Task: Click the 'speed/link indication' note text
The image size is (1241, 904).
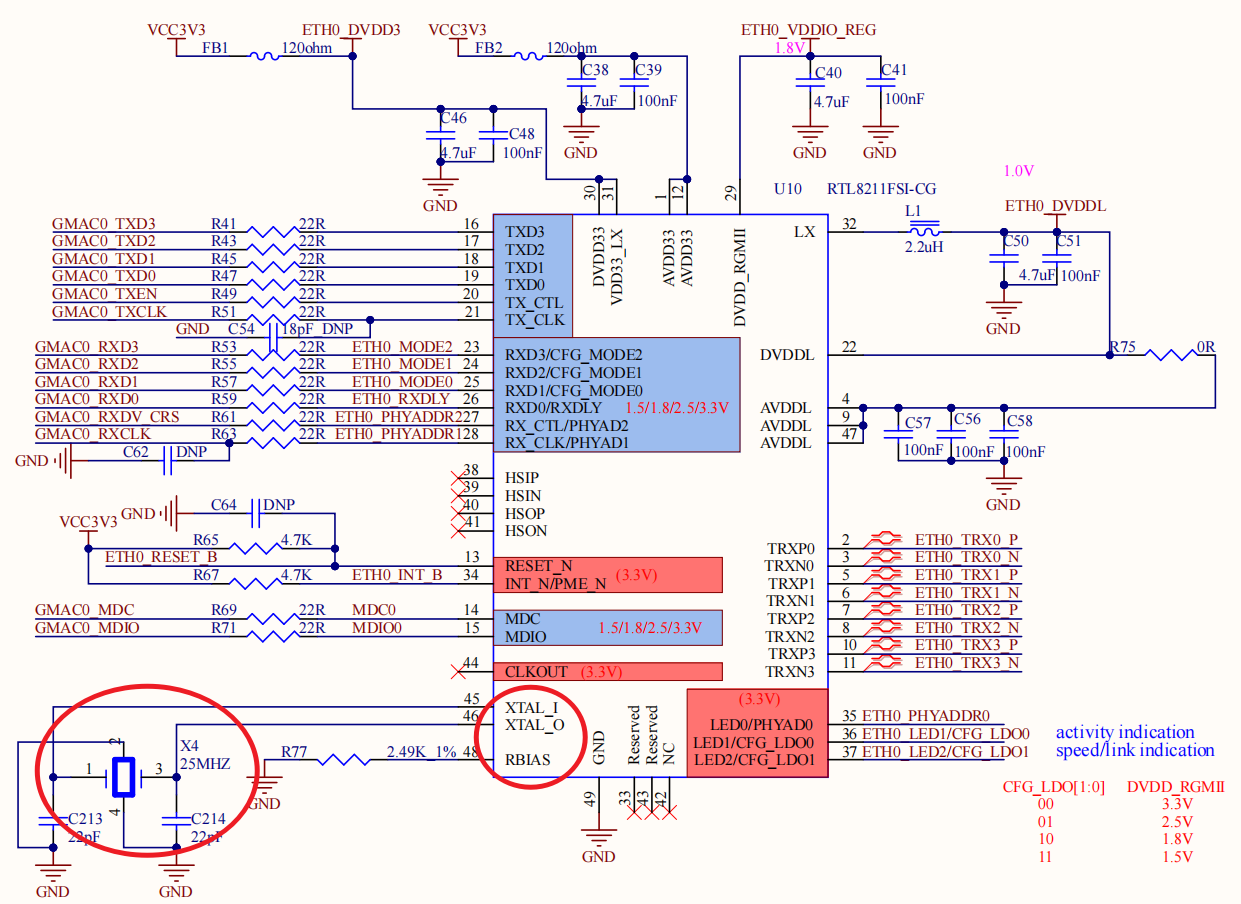Action: coord(1135,750)
